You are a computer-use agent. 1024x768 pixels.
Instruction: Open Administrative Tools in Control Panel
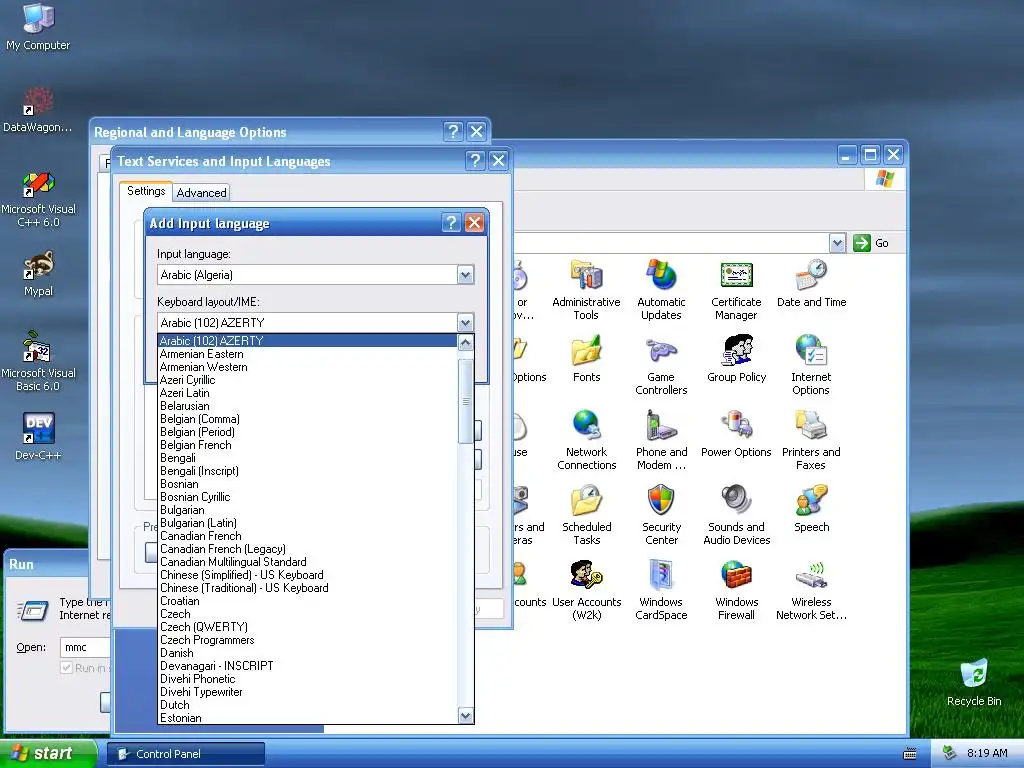click(586, 289)
